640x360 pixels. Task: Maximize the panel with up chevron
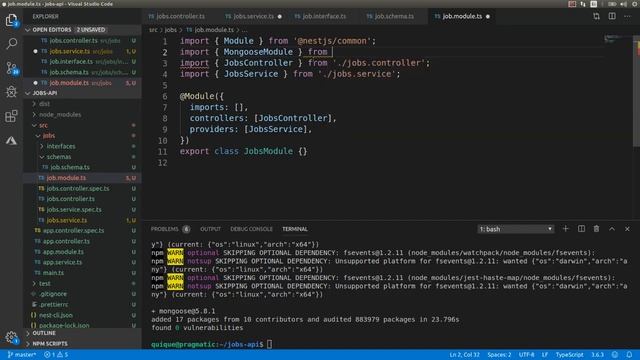tap(612, 229)
